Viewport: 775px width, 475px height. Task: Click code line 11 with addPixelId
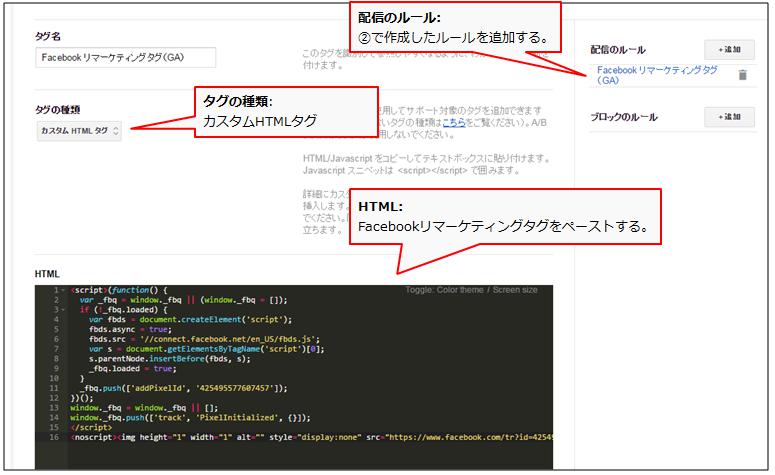point(183,388)
